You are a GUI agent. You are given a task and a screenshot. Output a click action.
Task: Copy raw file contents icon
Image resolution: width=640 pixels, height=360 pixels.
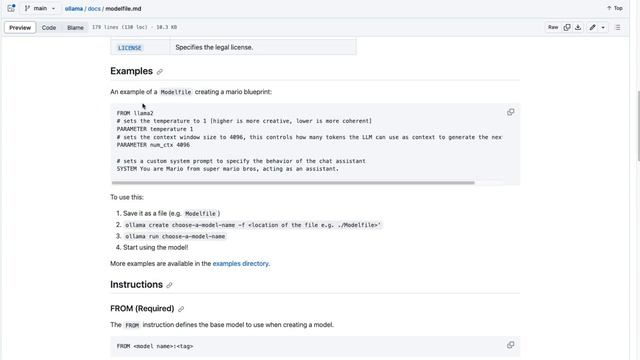567,27
